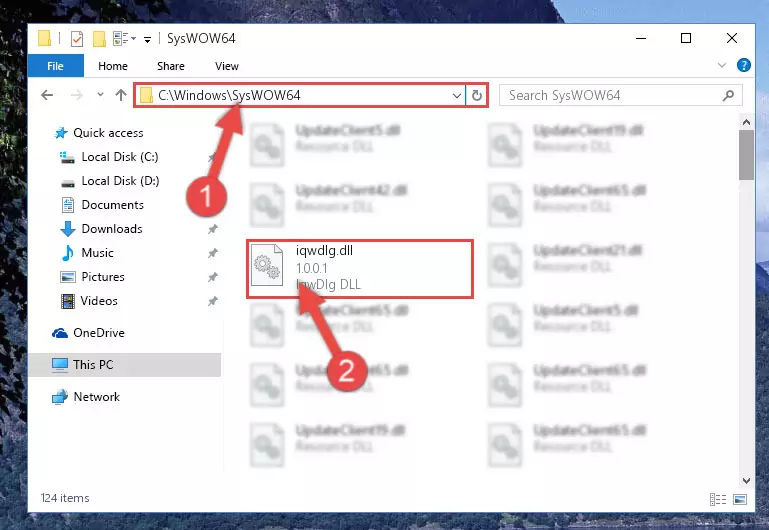The width and height of the screenshot is (769, 530).
Task: Close the SysWOW64 Explorer window
Action: tap(732, 38)
